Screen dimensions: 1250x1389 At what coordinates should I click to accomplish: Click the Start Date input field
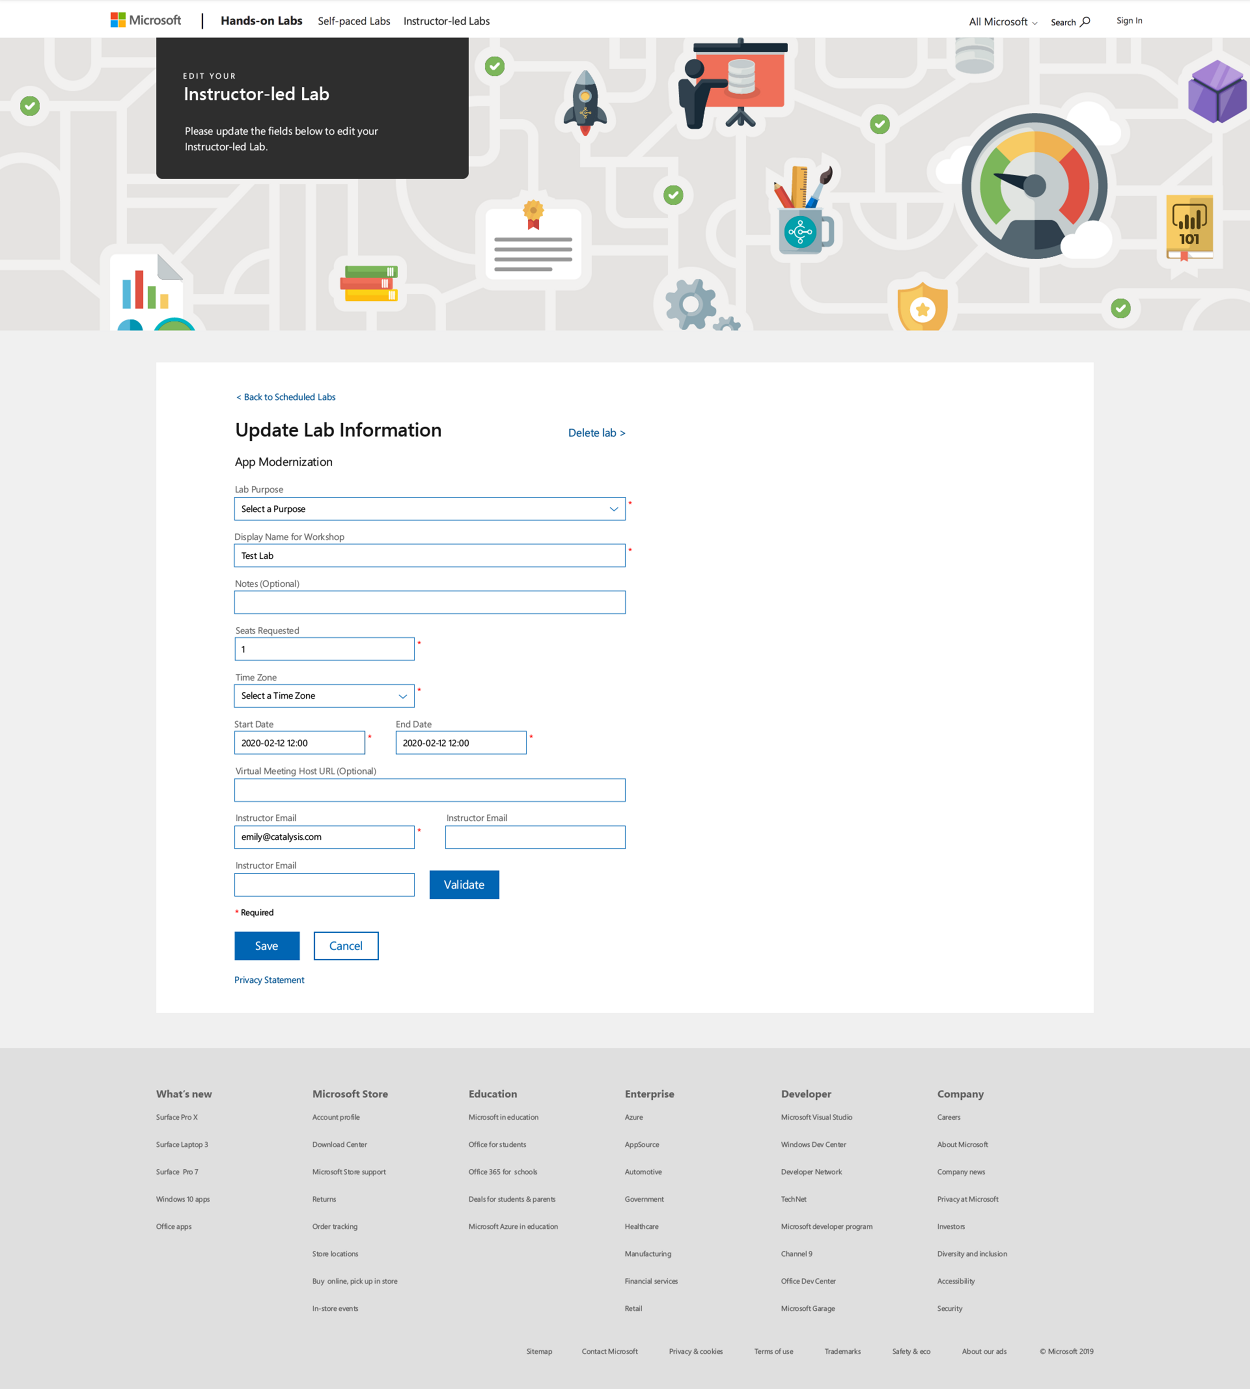[x=299, y=743]
